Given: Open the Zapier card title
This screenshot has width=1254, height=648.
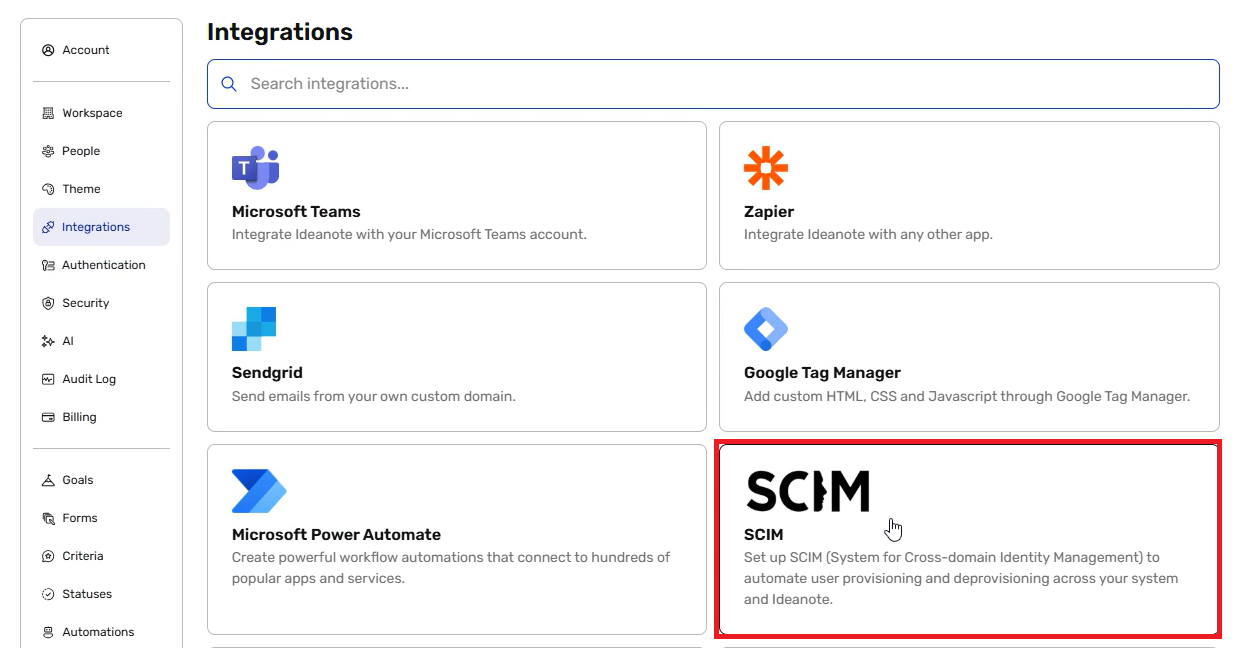Looking at the screenshot, I should 769,212.
